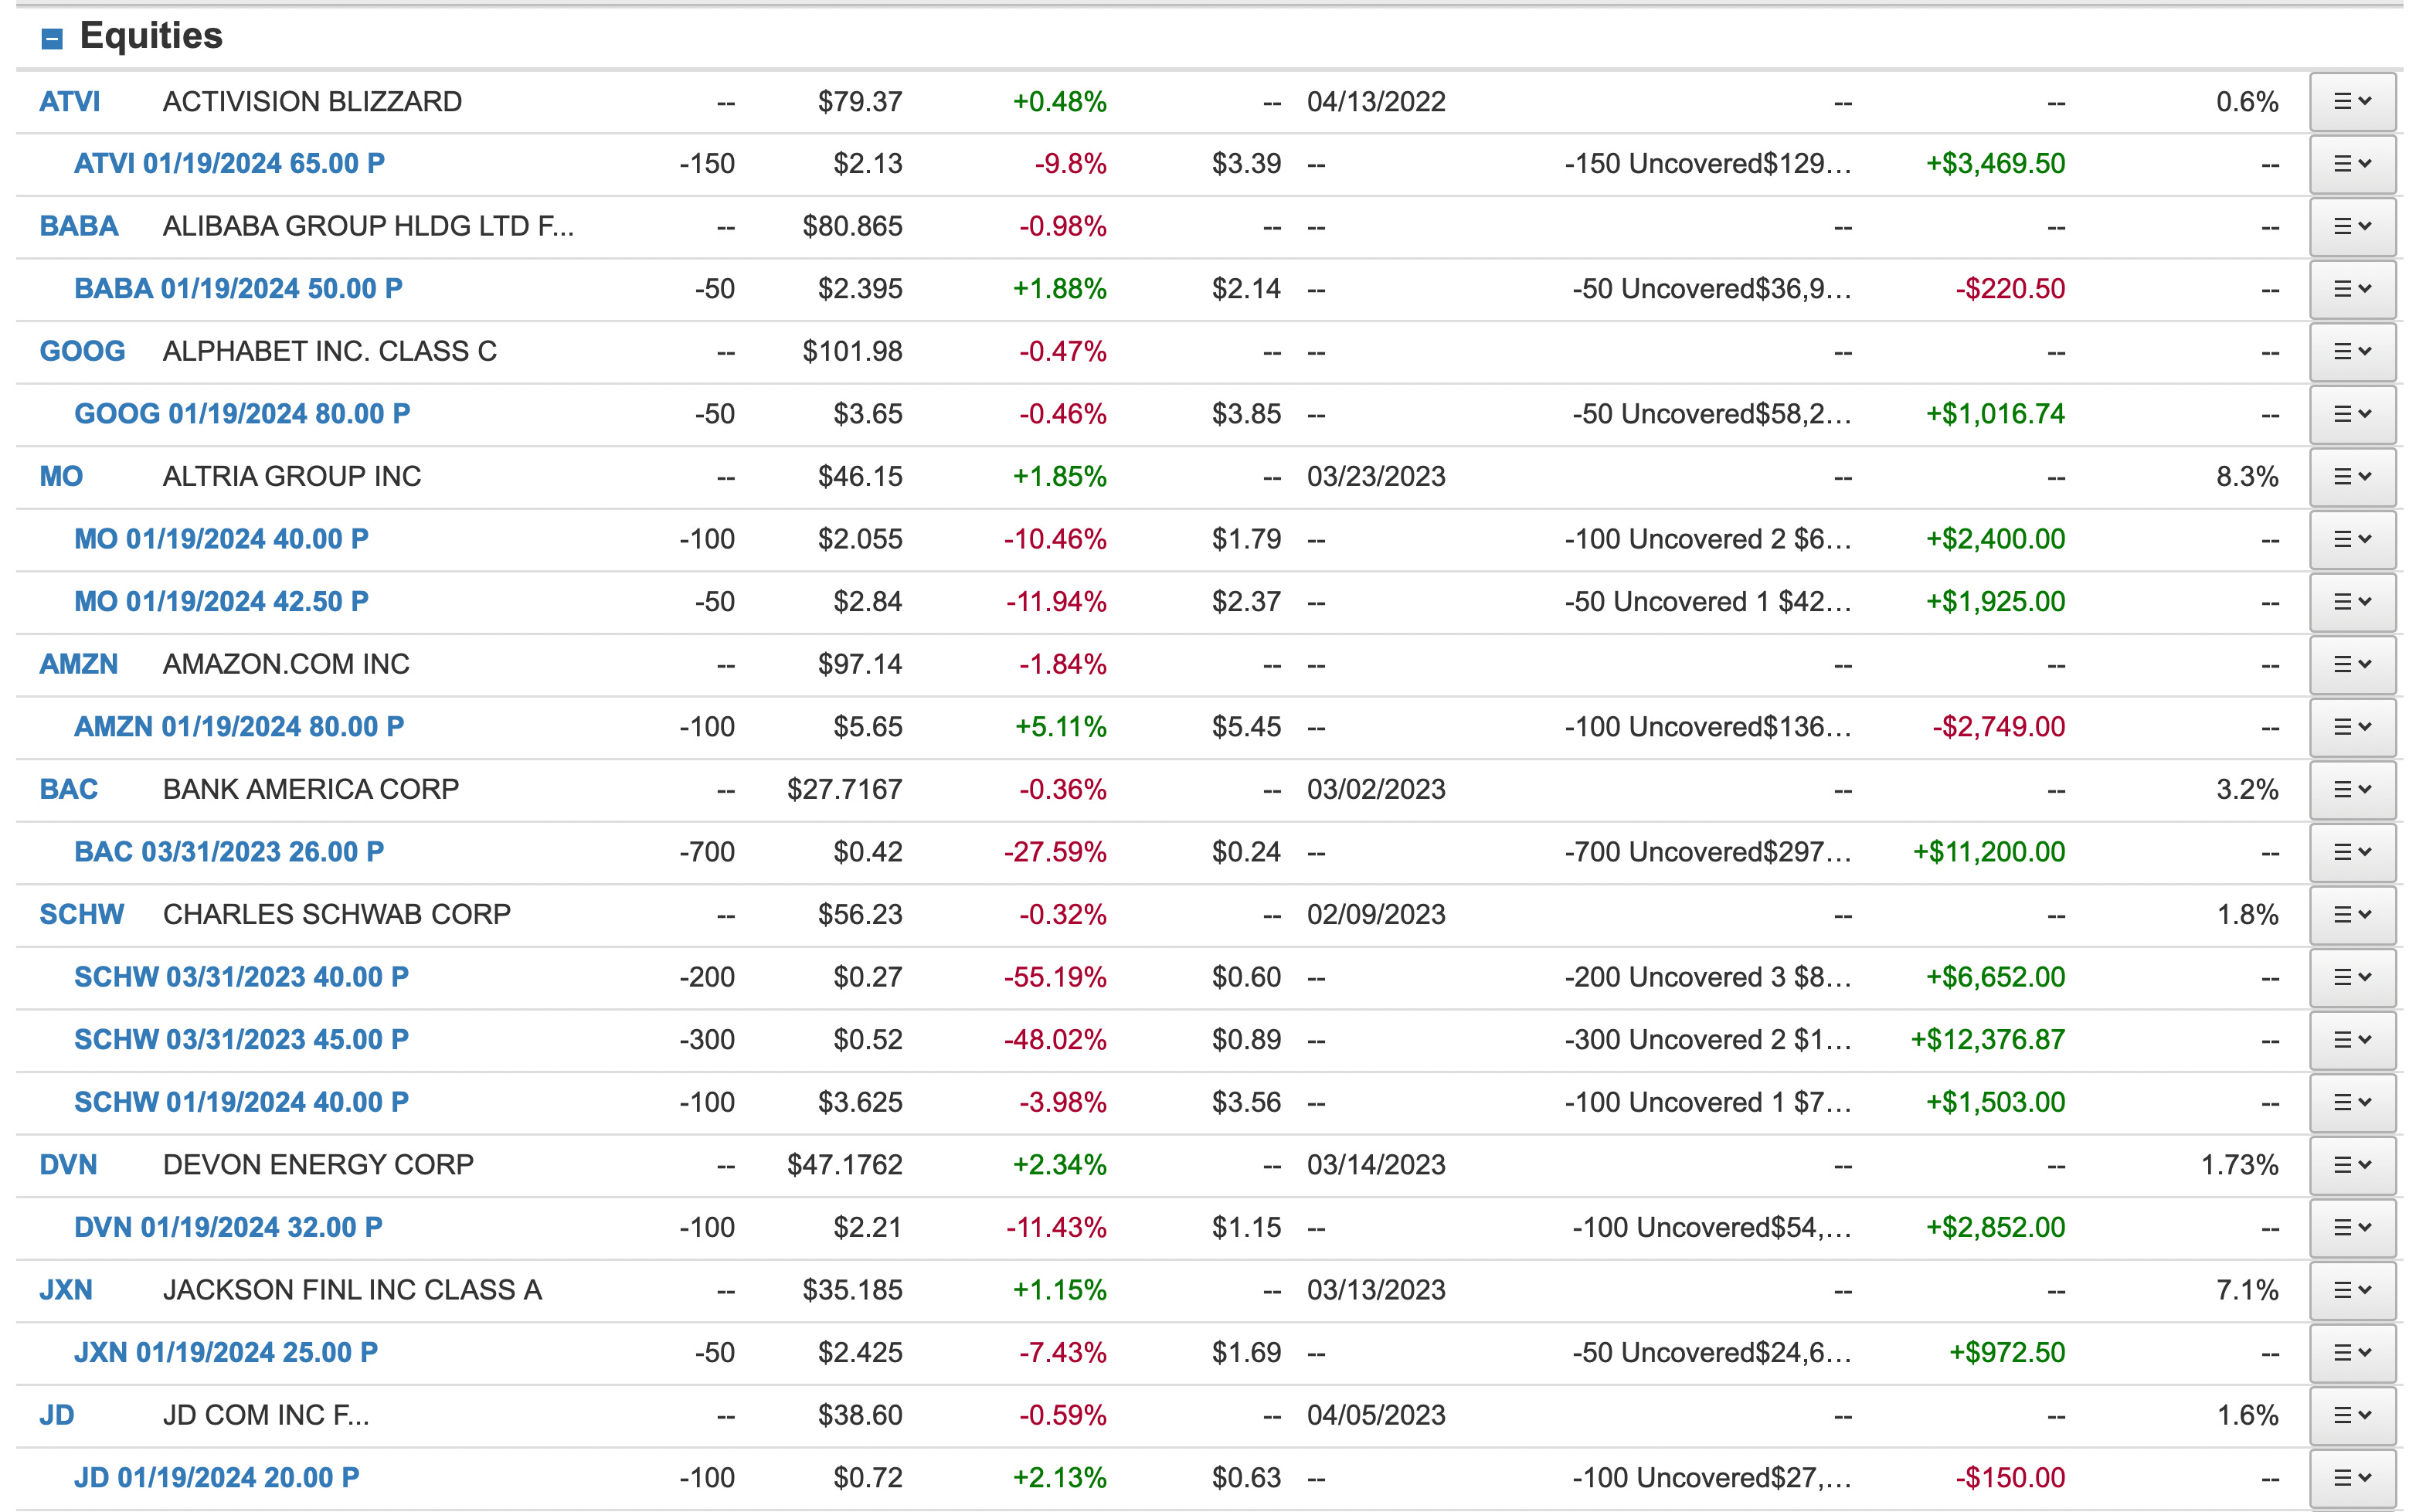
Task: Collapse the Equities section
Action: click(52, 39)
